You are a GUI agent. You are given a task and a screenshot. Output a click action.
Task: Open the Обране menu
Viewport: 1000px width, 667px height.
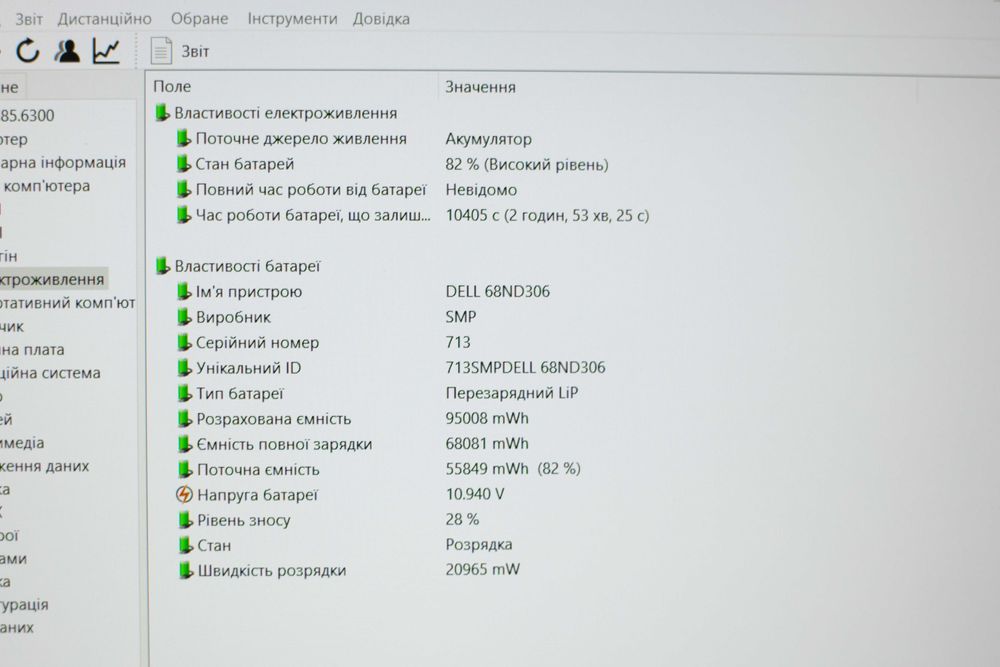[199, 19]
